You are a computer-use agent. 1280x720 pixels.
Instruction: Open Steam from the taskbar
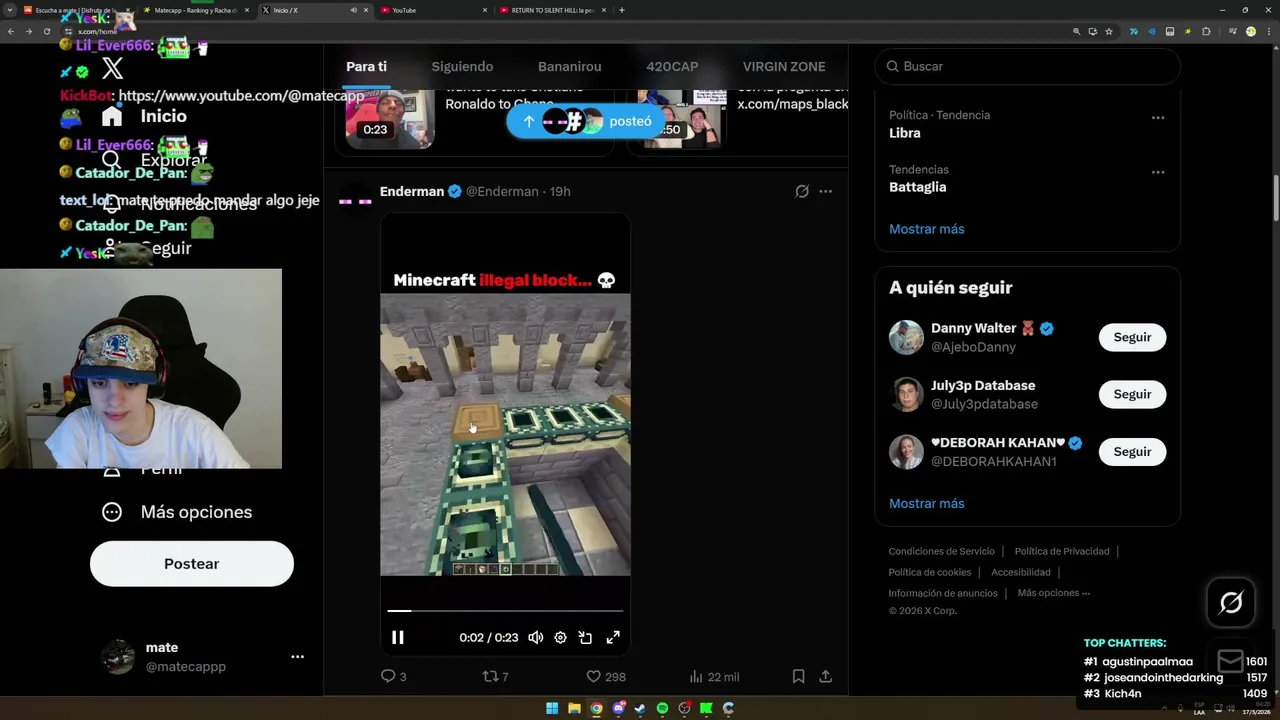640,708
